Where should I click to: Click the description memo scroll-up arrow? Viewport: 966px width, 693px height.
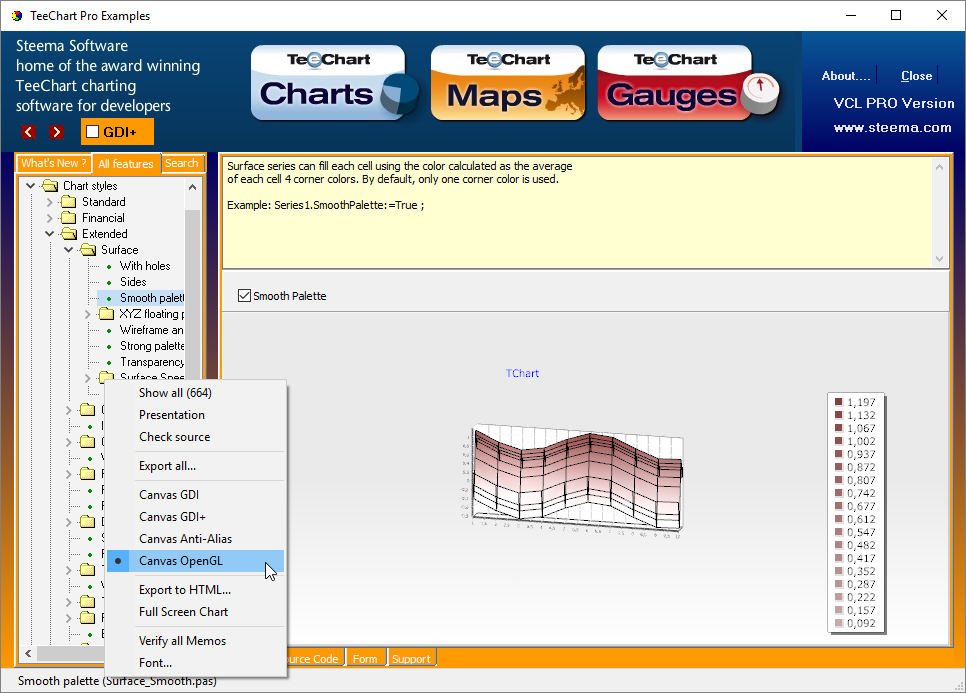[x=939, y=166]
